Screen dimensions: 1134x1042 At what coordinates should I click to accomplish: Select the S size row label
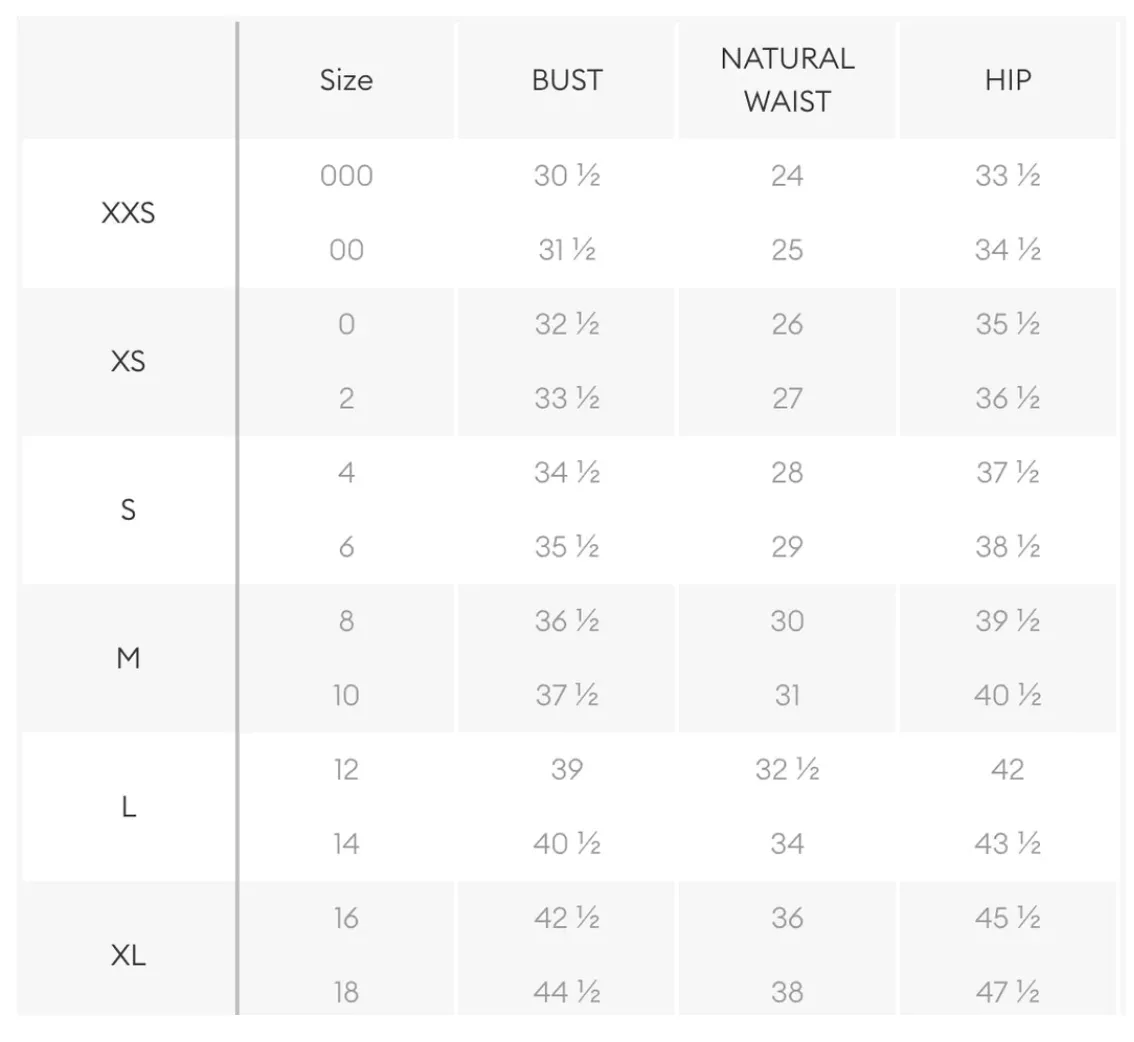point(128,510)
